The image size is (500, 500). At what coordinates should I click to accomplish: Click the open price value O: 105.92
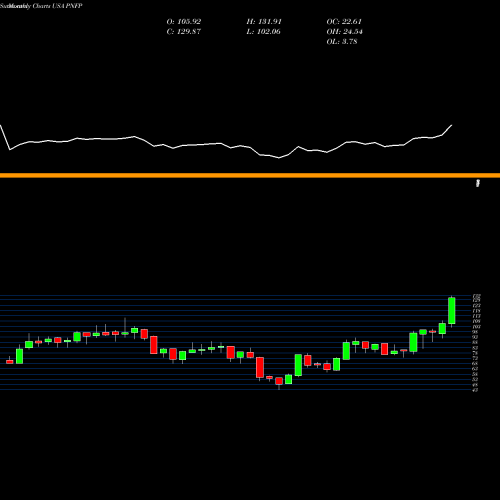(x=184, y=22)
